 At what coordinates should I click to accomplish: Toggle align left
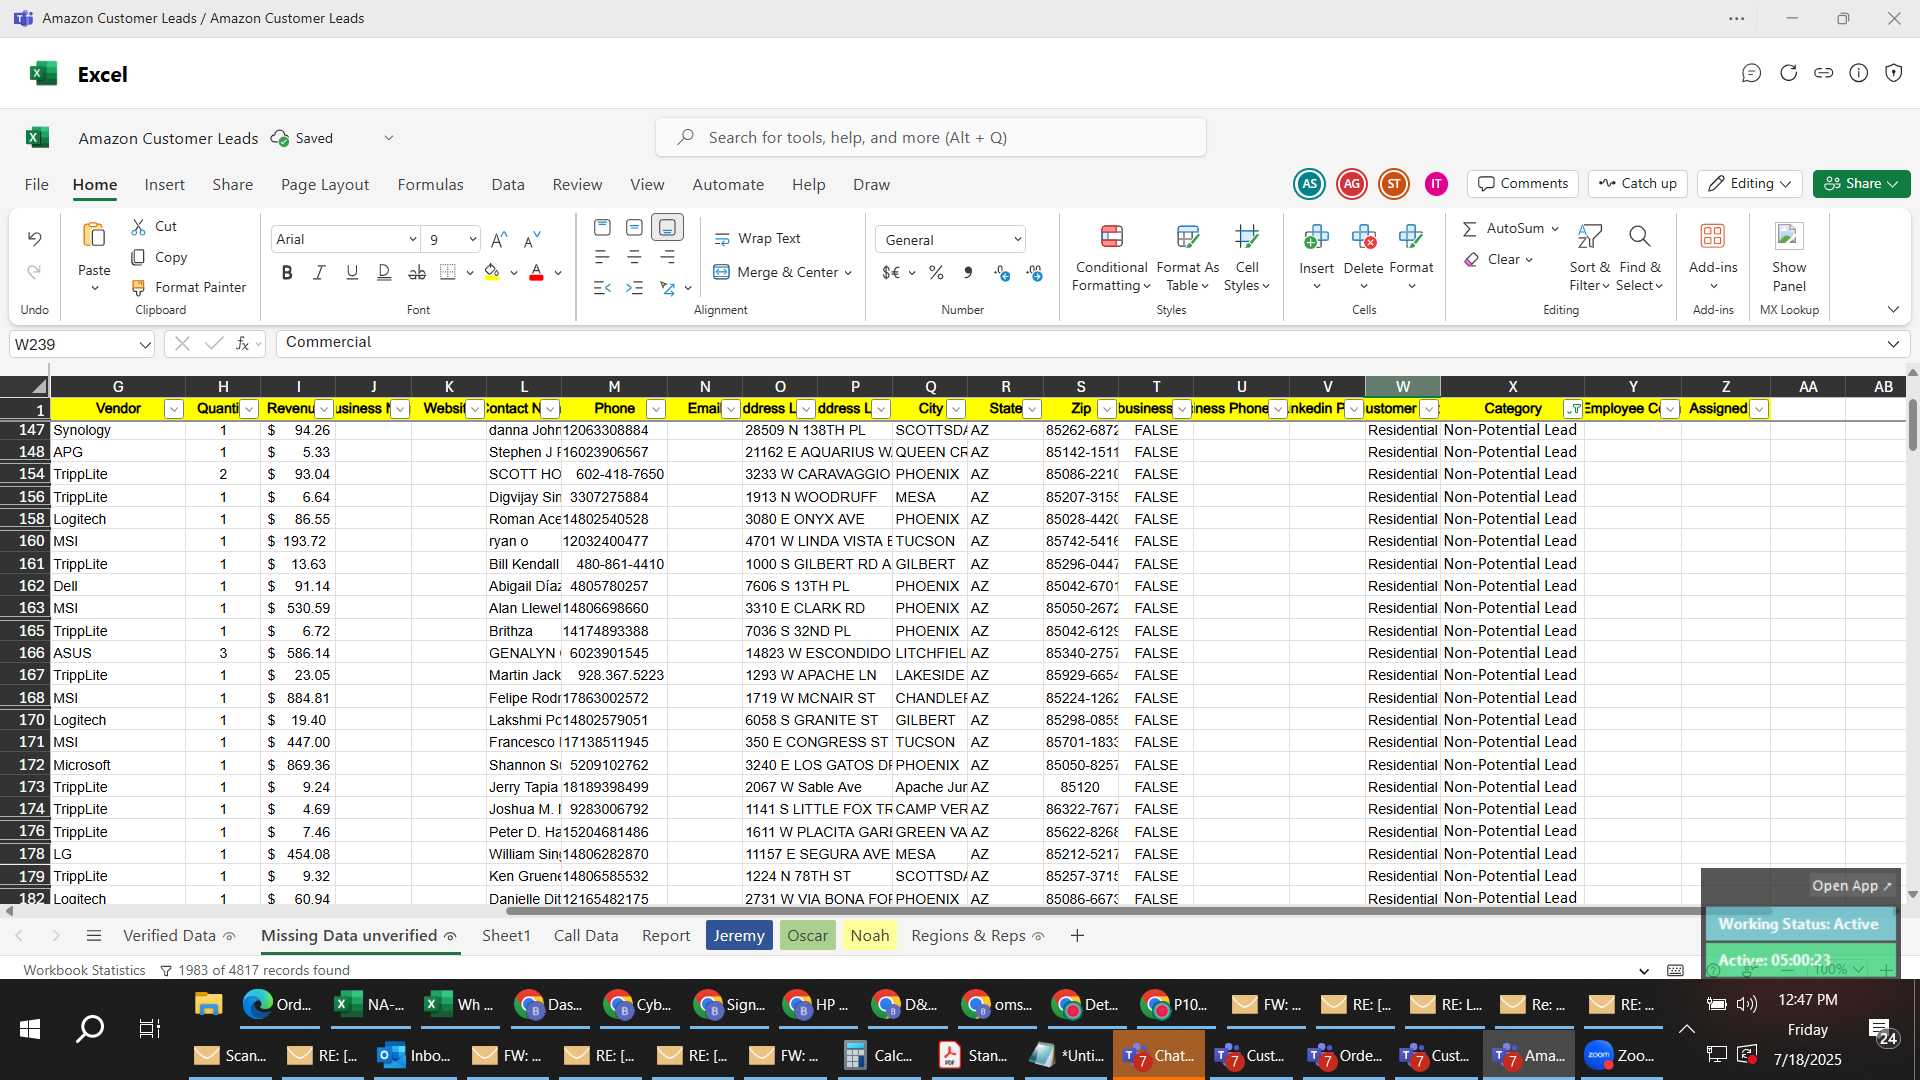pyautogui.click(x=602, y=258)
